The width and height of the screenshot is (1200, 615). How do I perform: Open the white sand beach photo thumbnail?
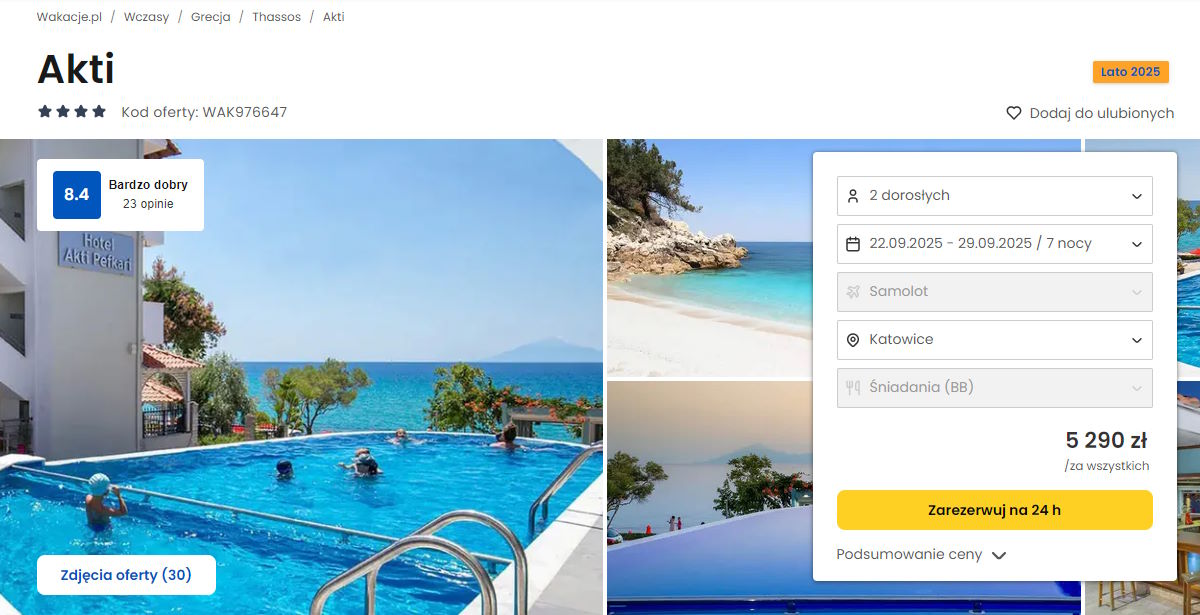pyautogui.click(x=709, y=258)
